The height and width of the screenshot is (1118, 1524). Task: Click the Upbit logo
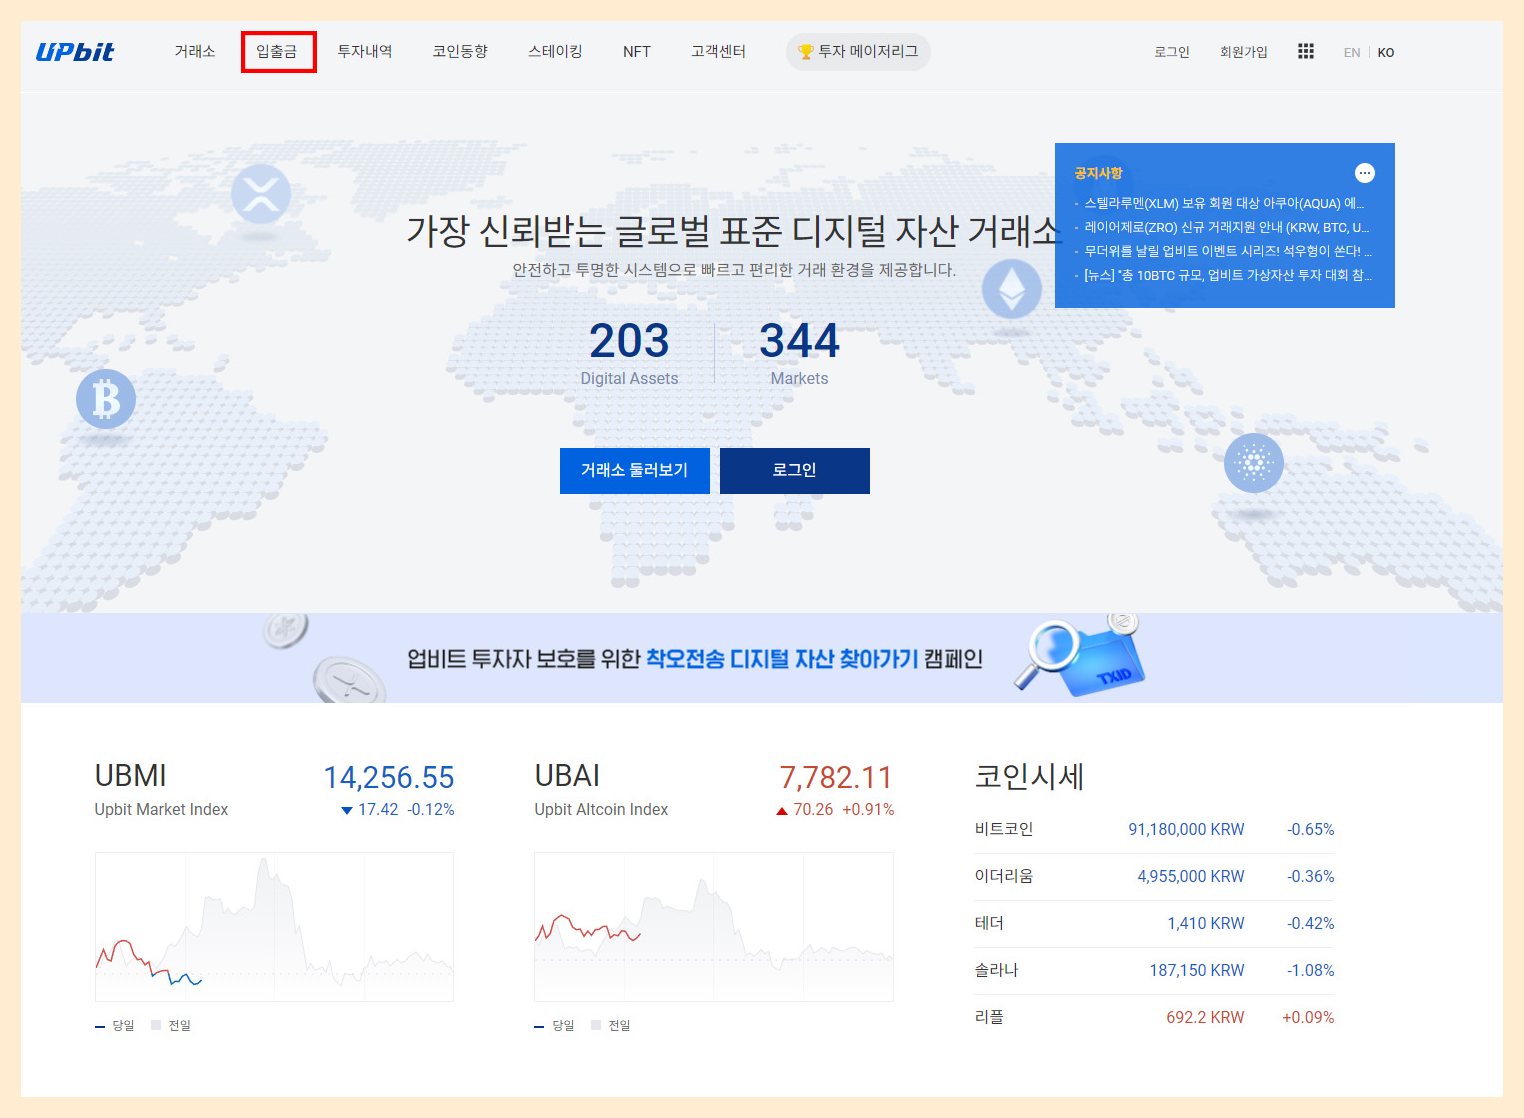75,52
